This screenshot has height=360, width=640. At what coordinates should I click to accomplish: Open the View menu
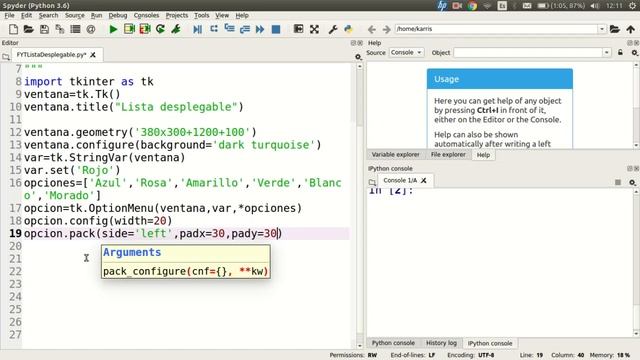pos(222,16)
